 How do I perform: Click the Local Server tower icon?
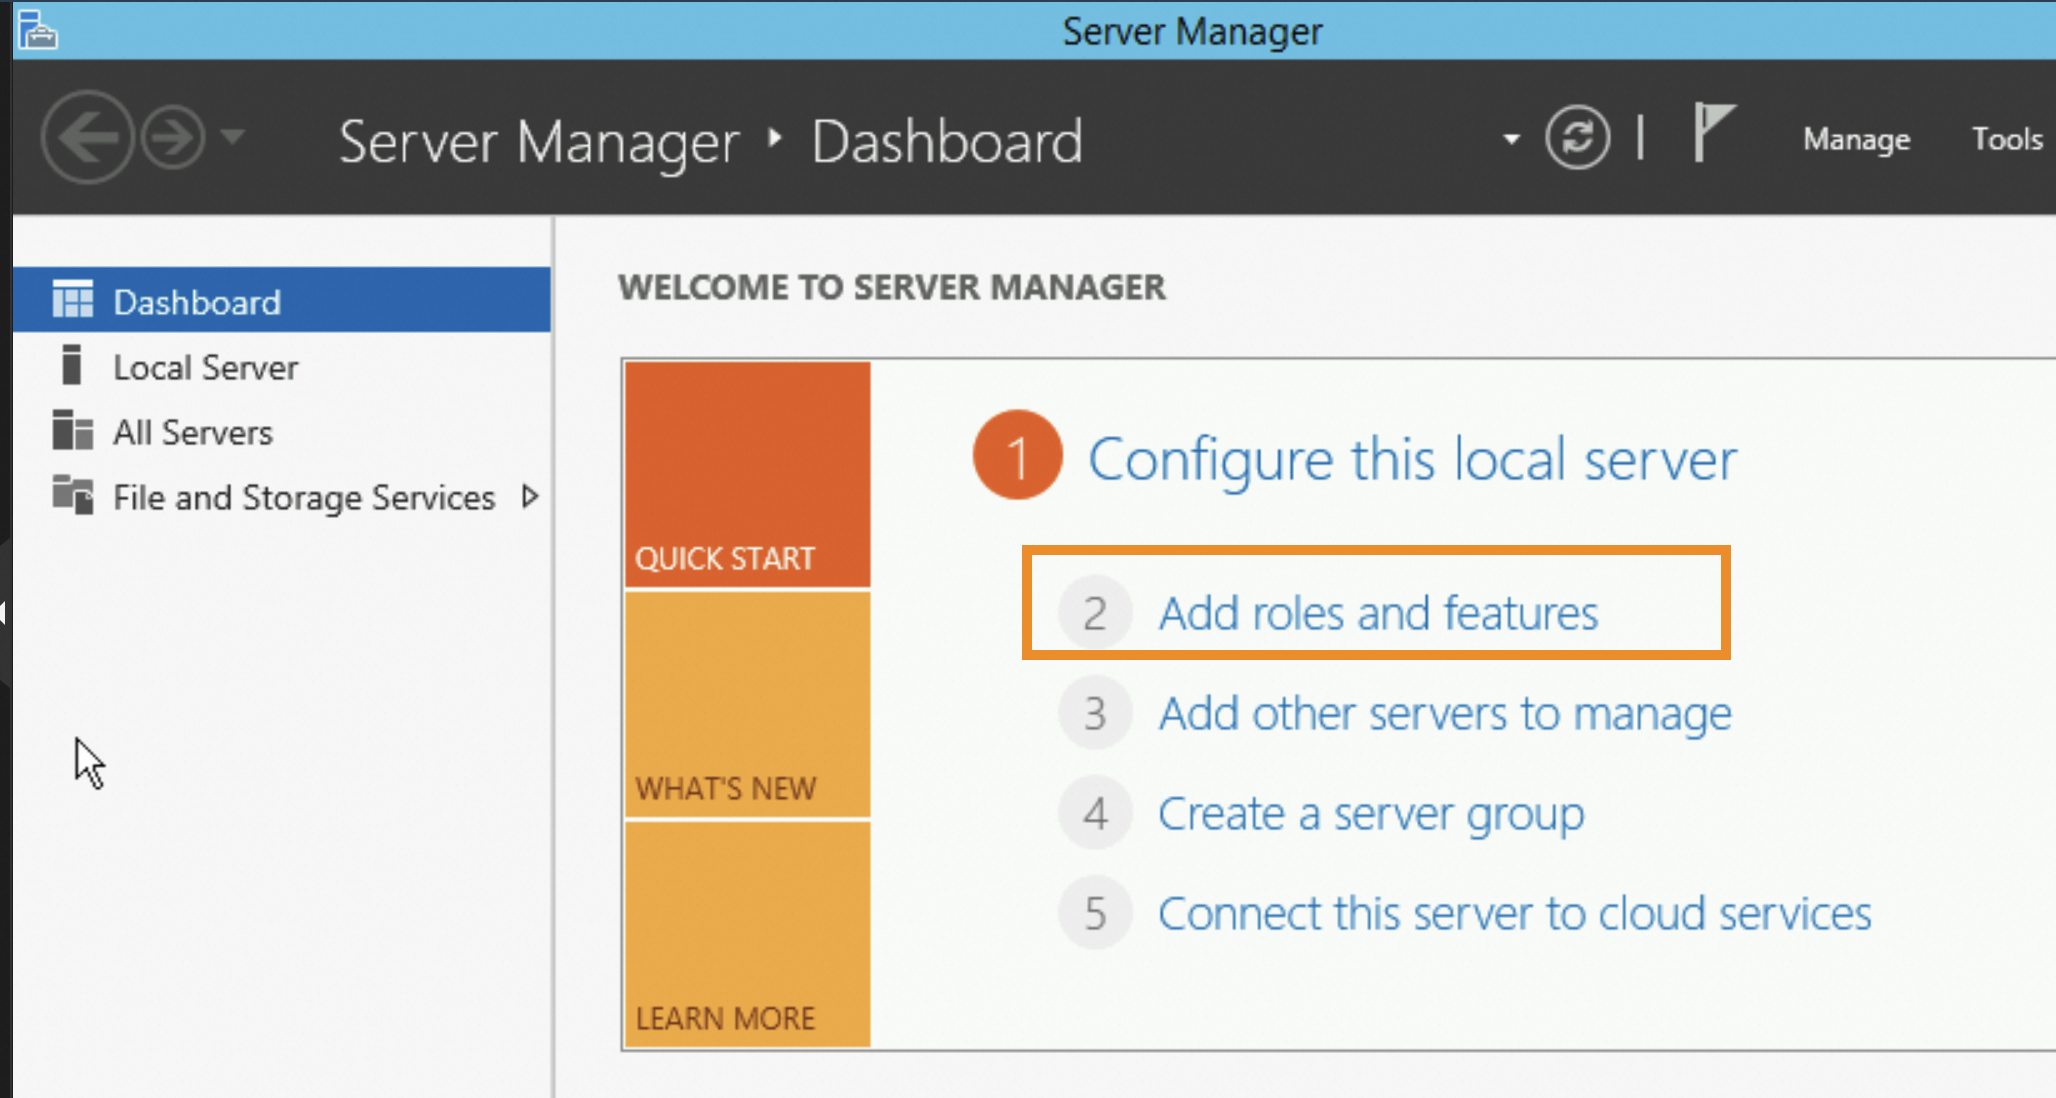(x=71, y=364)
